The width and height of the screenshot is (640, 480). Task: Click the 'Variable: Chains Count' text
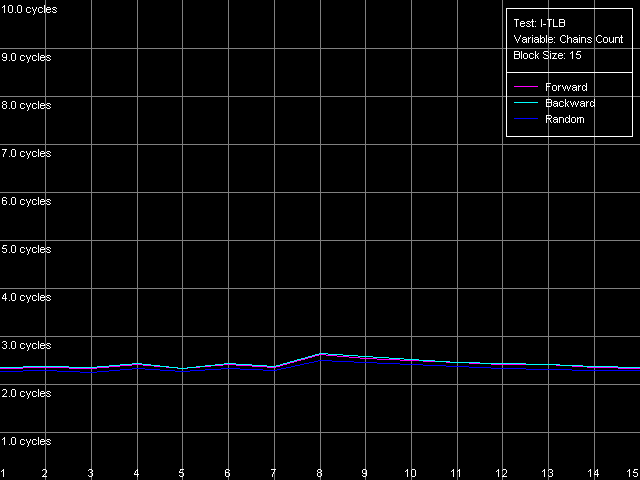tap(568, 39)
